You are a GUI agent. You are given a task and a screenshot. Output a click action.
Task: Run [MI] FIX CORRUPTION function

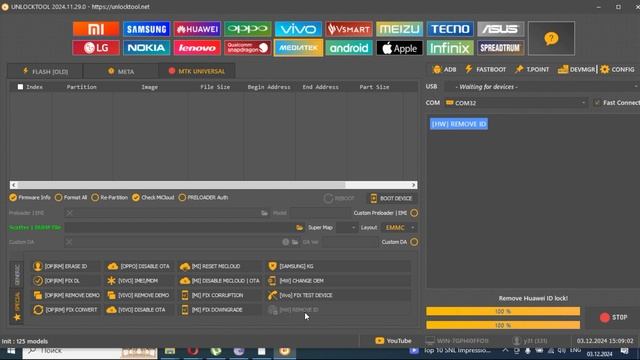220,295
